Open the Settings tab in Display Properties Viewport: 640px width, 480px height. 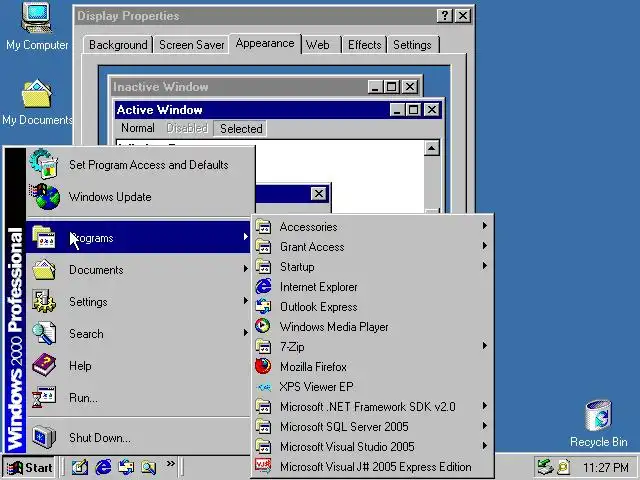[x=412, y=44]
